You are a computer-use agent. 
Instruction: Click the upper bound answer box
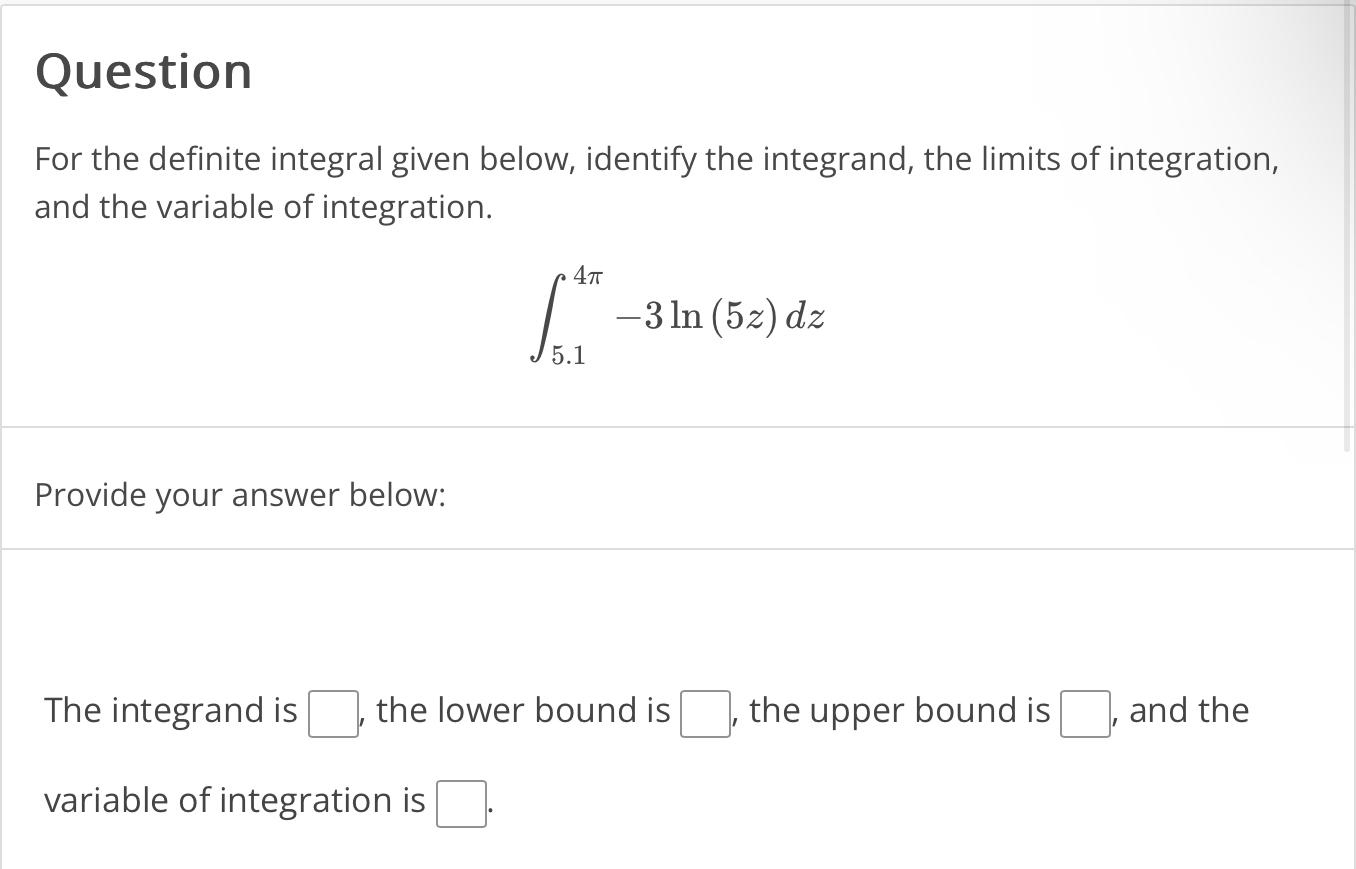click(1083, 714)
